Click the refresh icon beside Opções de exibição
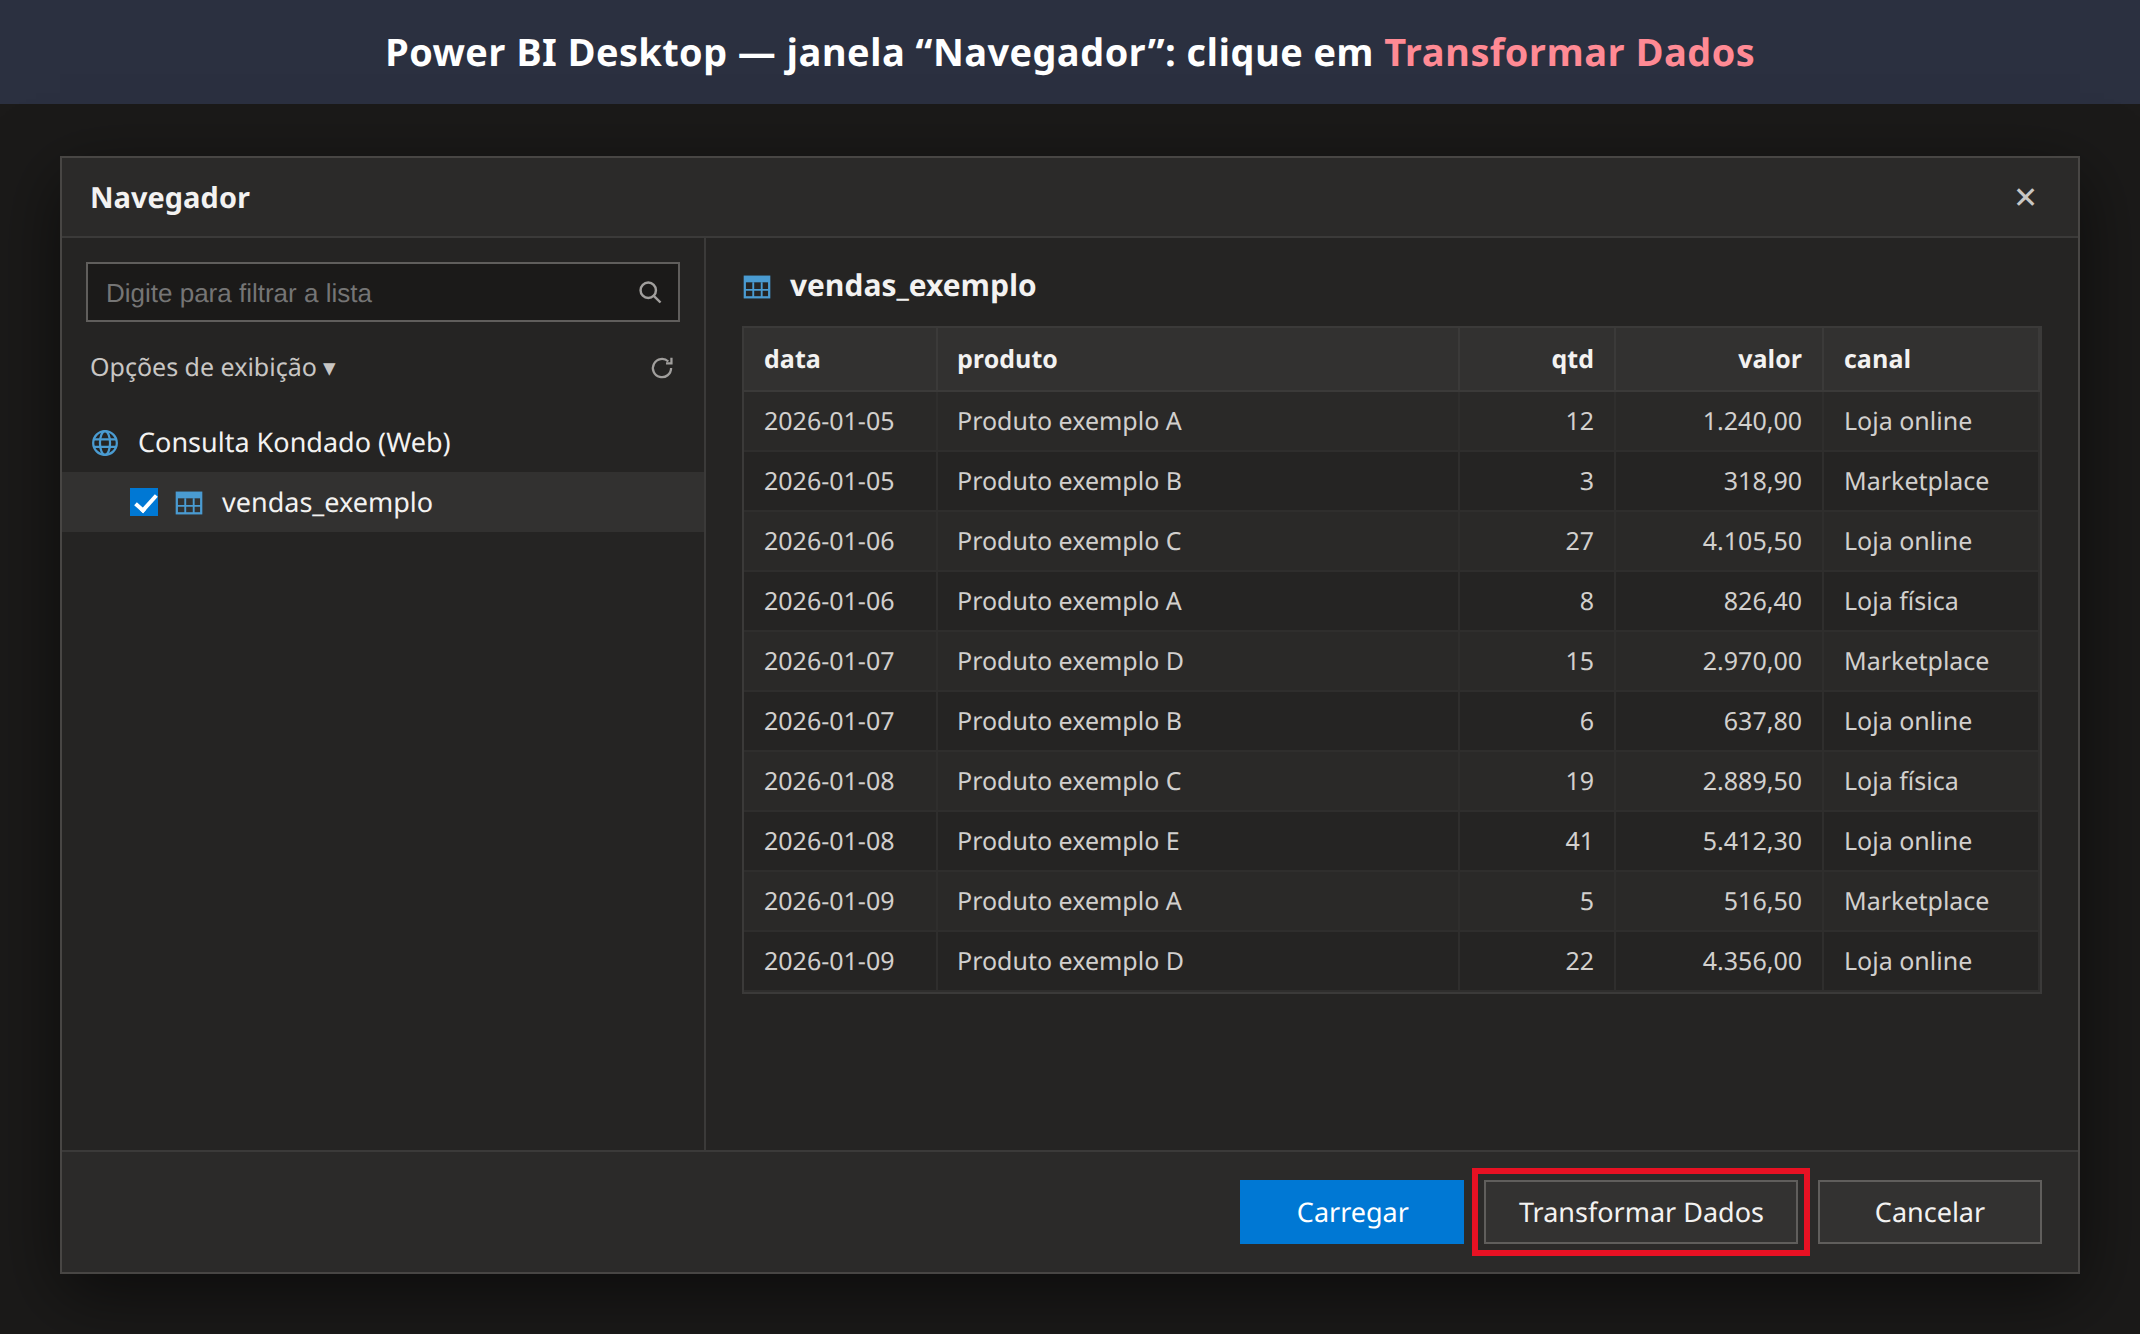This screenshot has height=1334, width=2140. tap(662, 368)
